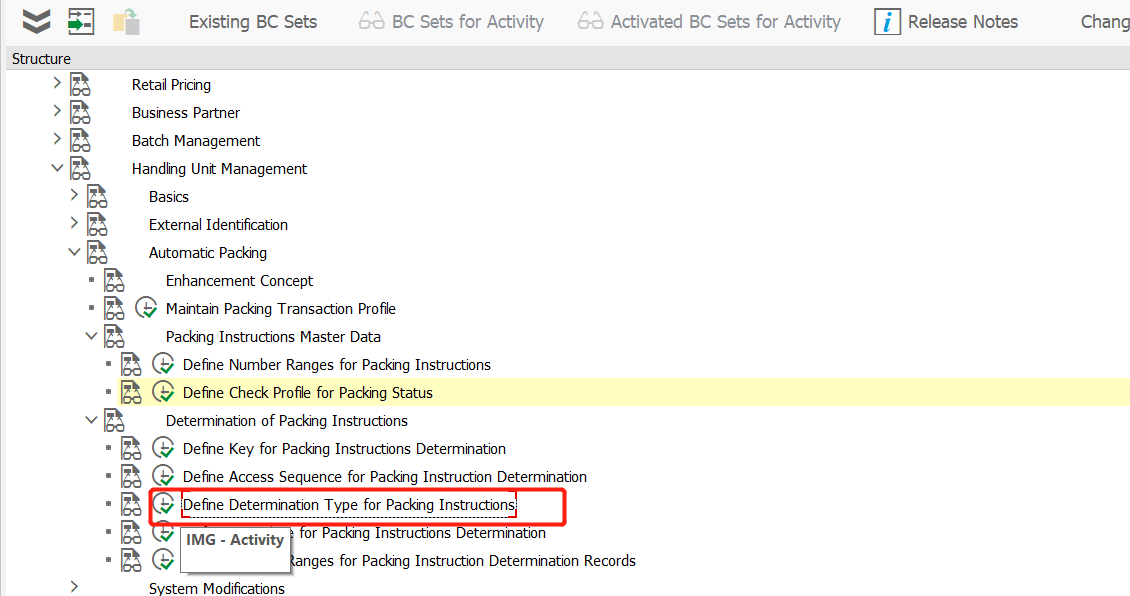The height and width of the screenshot is (596, 1130).
Task: Collapse the Handling Unit Management node
Action: tap(57, 168)
